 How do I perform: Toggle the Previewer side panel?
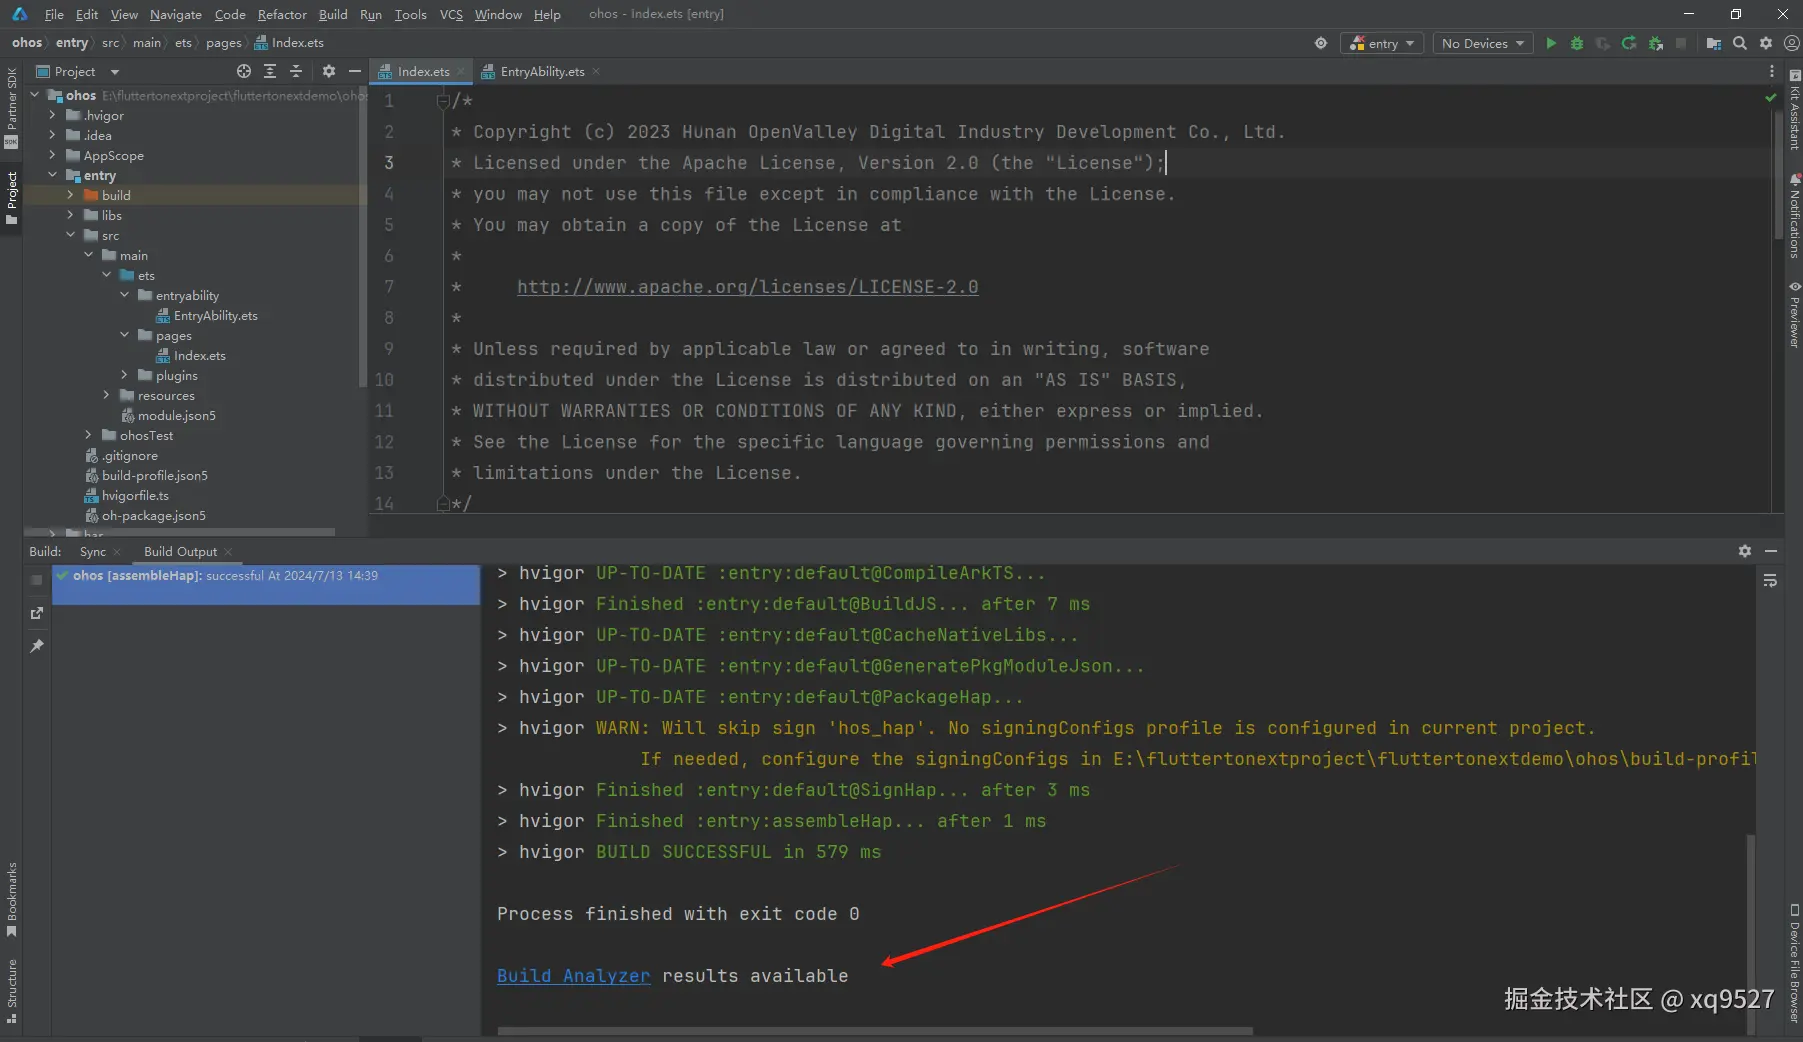coord(1794,315)
